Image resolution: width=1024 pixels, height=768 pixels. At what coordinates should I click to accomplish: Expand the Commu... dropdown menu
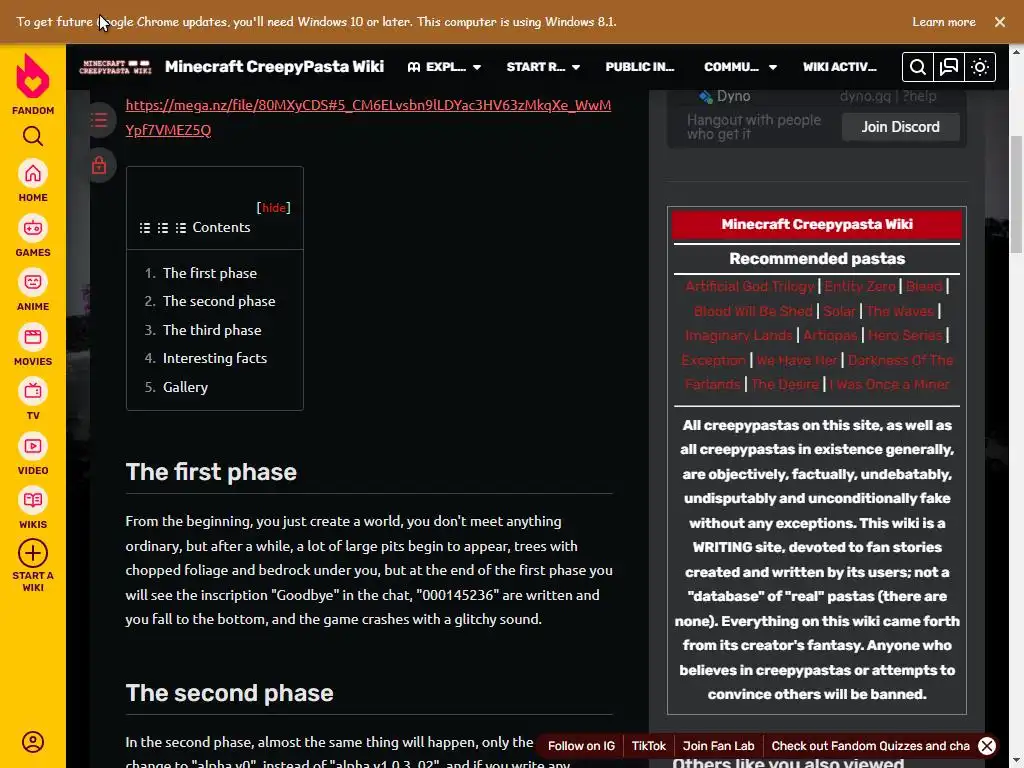(740, 67)
